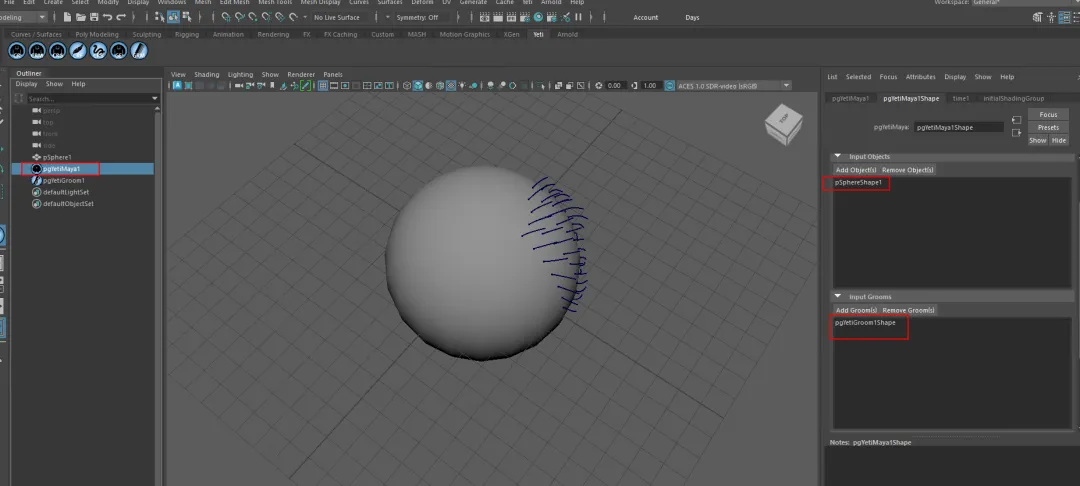Click the Add Groom(s) button
Viewport: 1080px width, 486px height.
856,310
